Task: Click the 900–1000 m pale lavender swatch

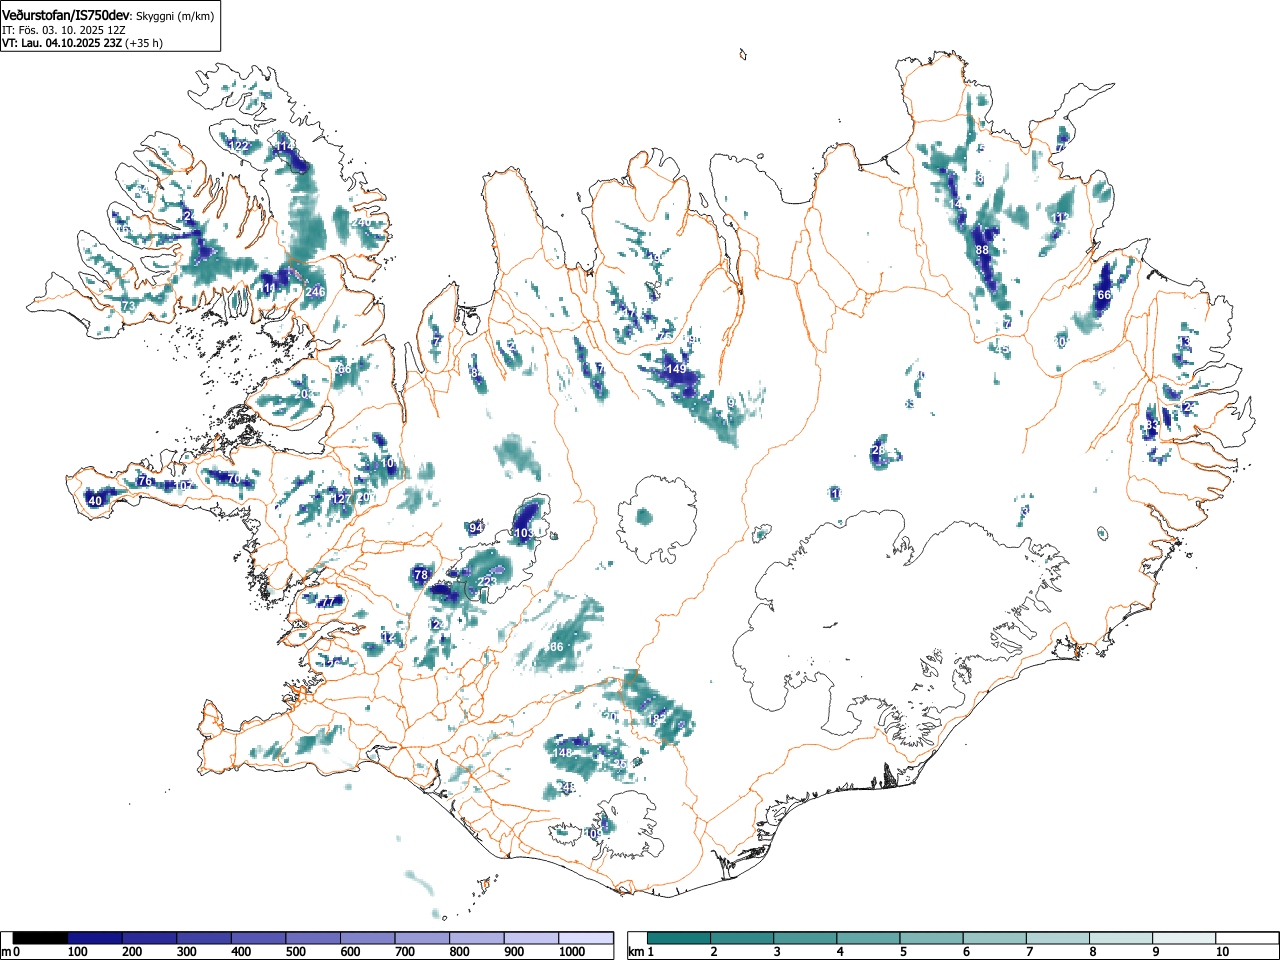Action: pos(531,938)
